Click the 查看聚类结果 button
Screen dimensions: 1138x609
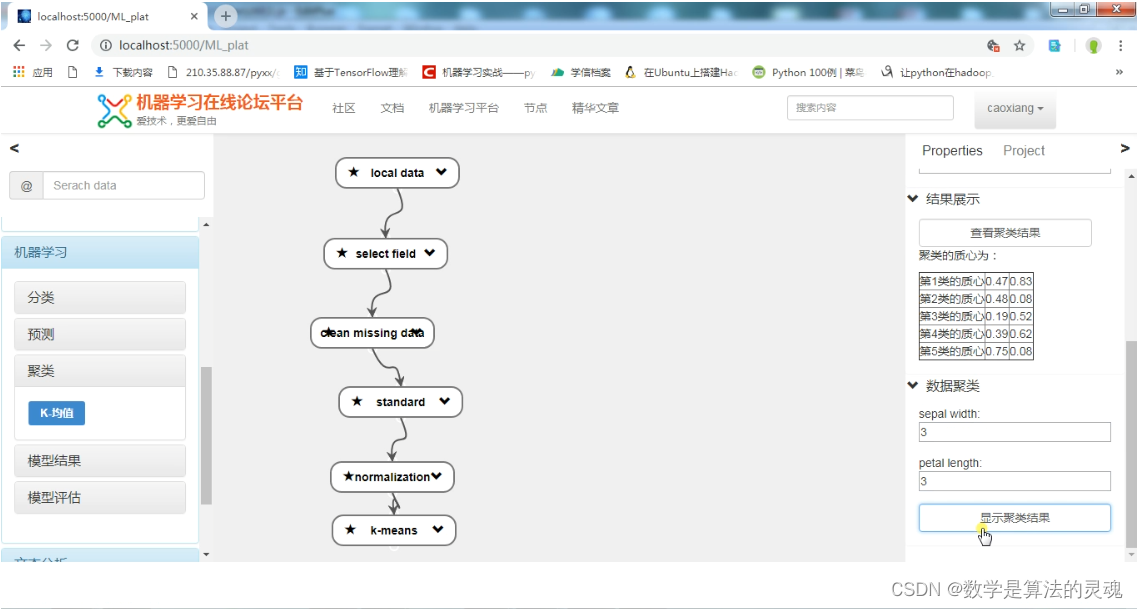point(1004,232)
